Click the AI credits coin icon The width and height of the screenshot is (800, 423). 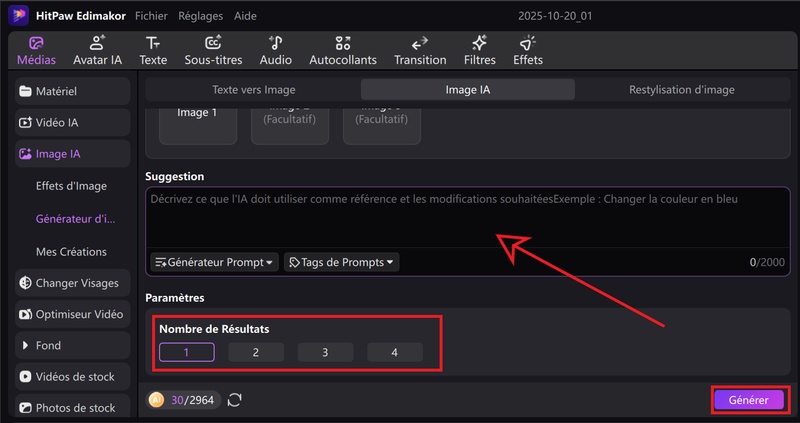[156, 400]
